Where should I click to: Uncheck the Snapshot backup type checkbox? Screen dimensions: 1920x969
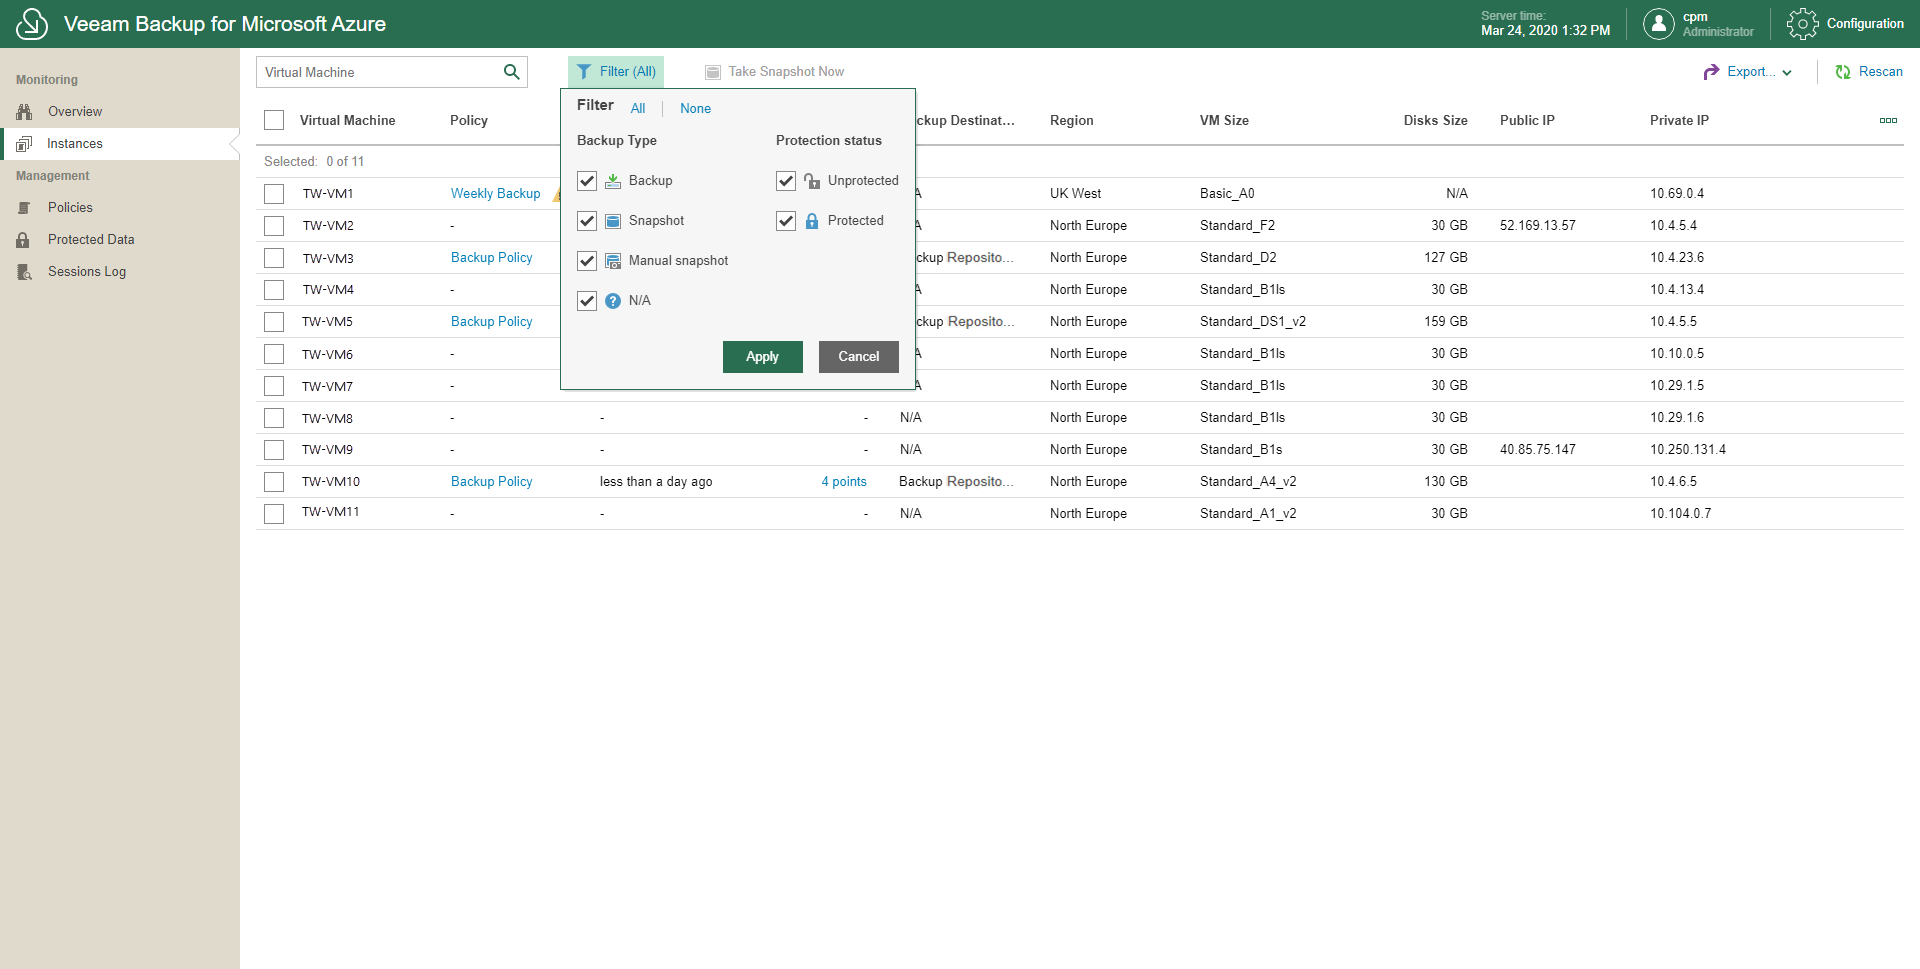pyautogui.click(x=587, y=221)
